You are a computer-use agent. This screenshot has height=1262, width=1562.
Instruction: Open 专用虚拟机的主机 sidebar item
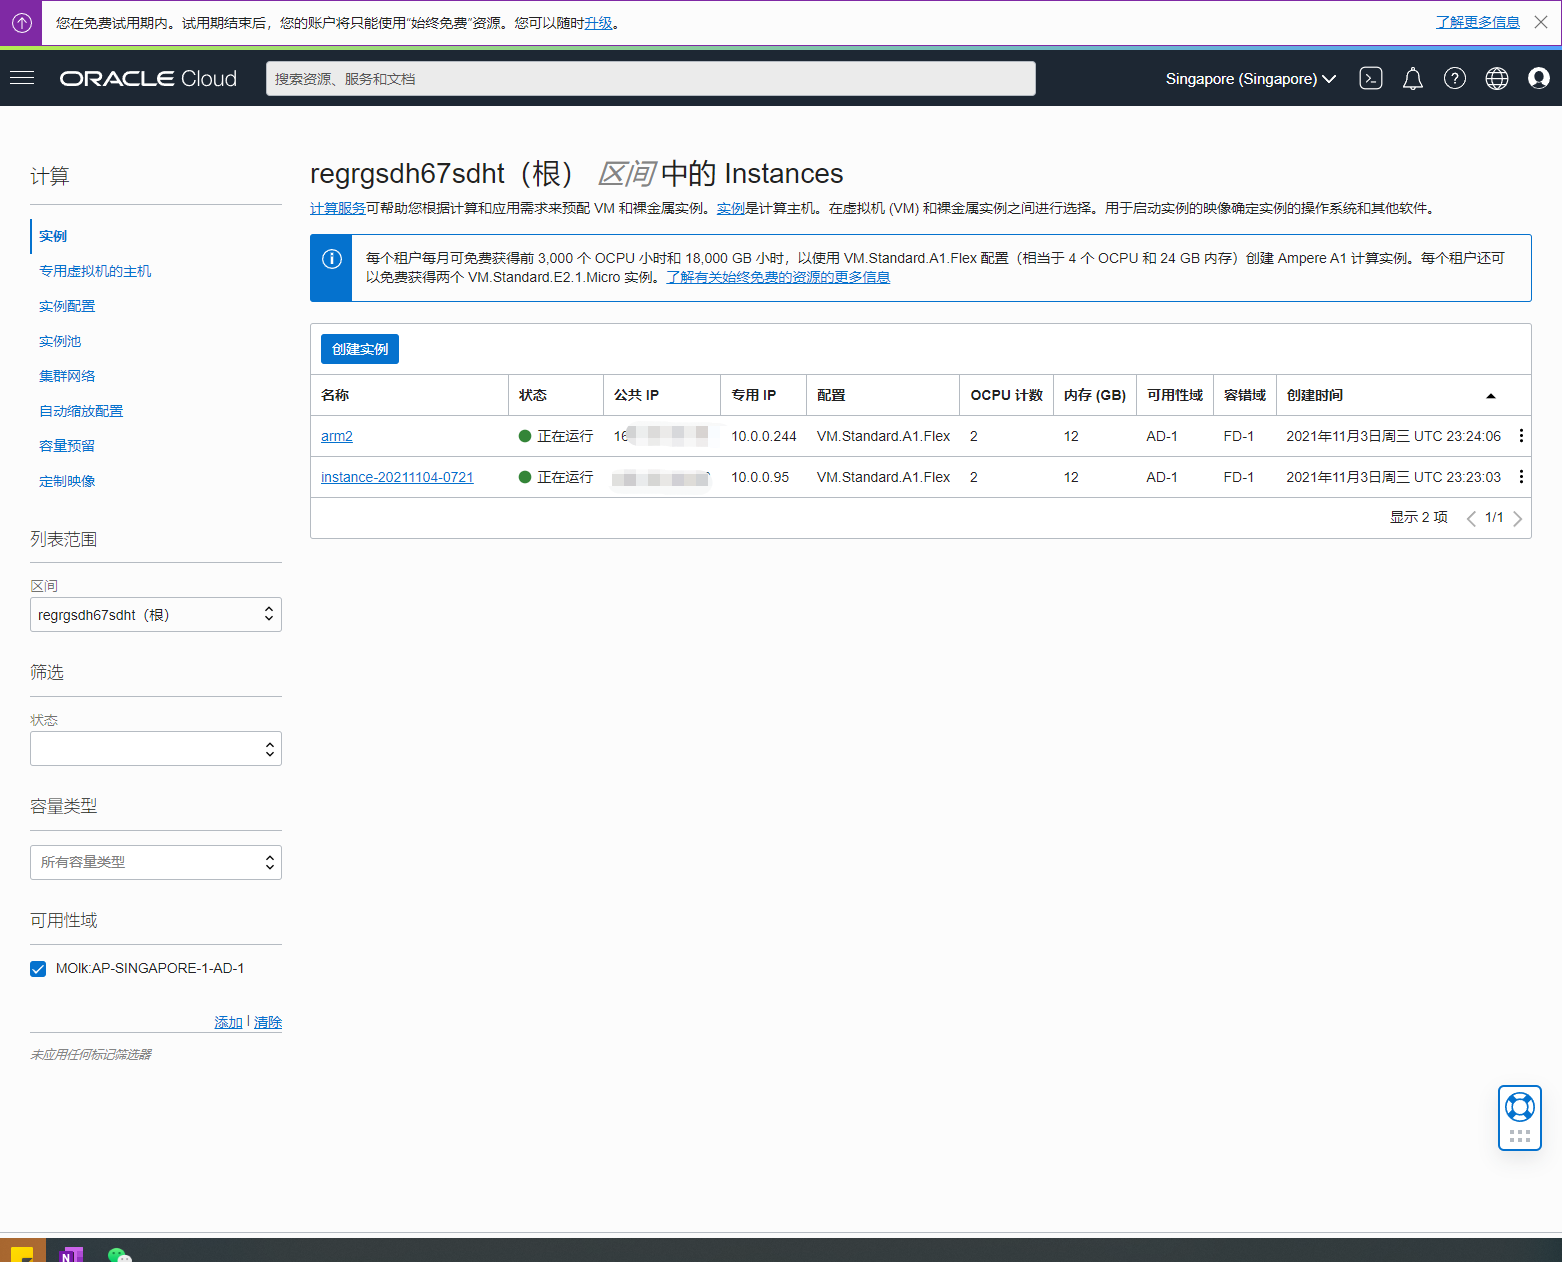pos(95,271)
